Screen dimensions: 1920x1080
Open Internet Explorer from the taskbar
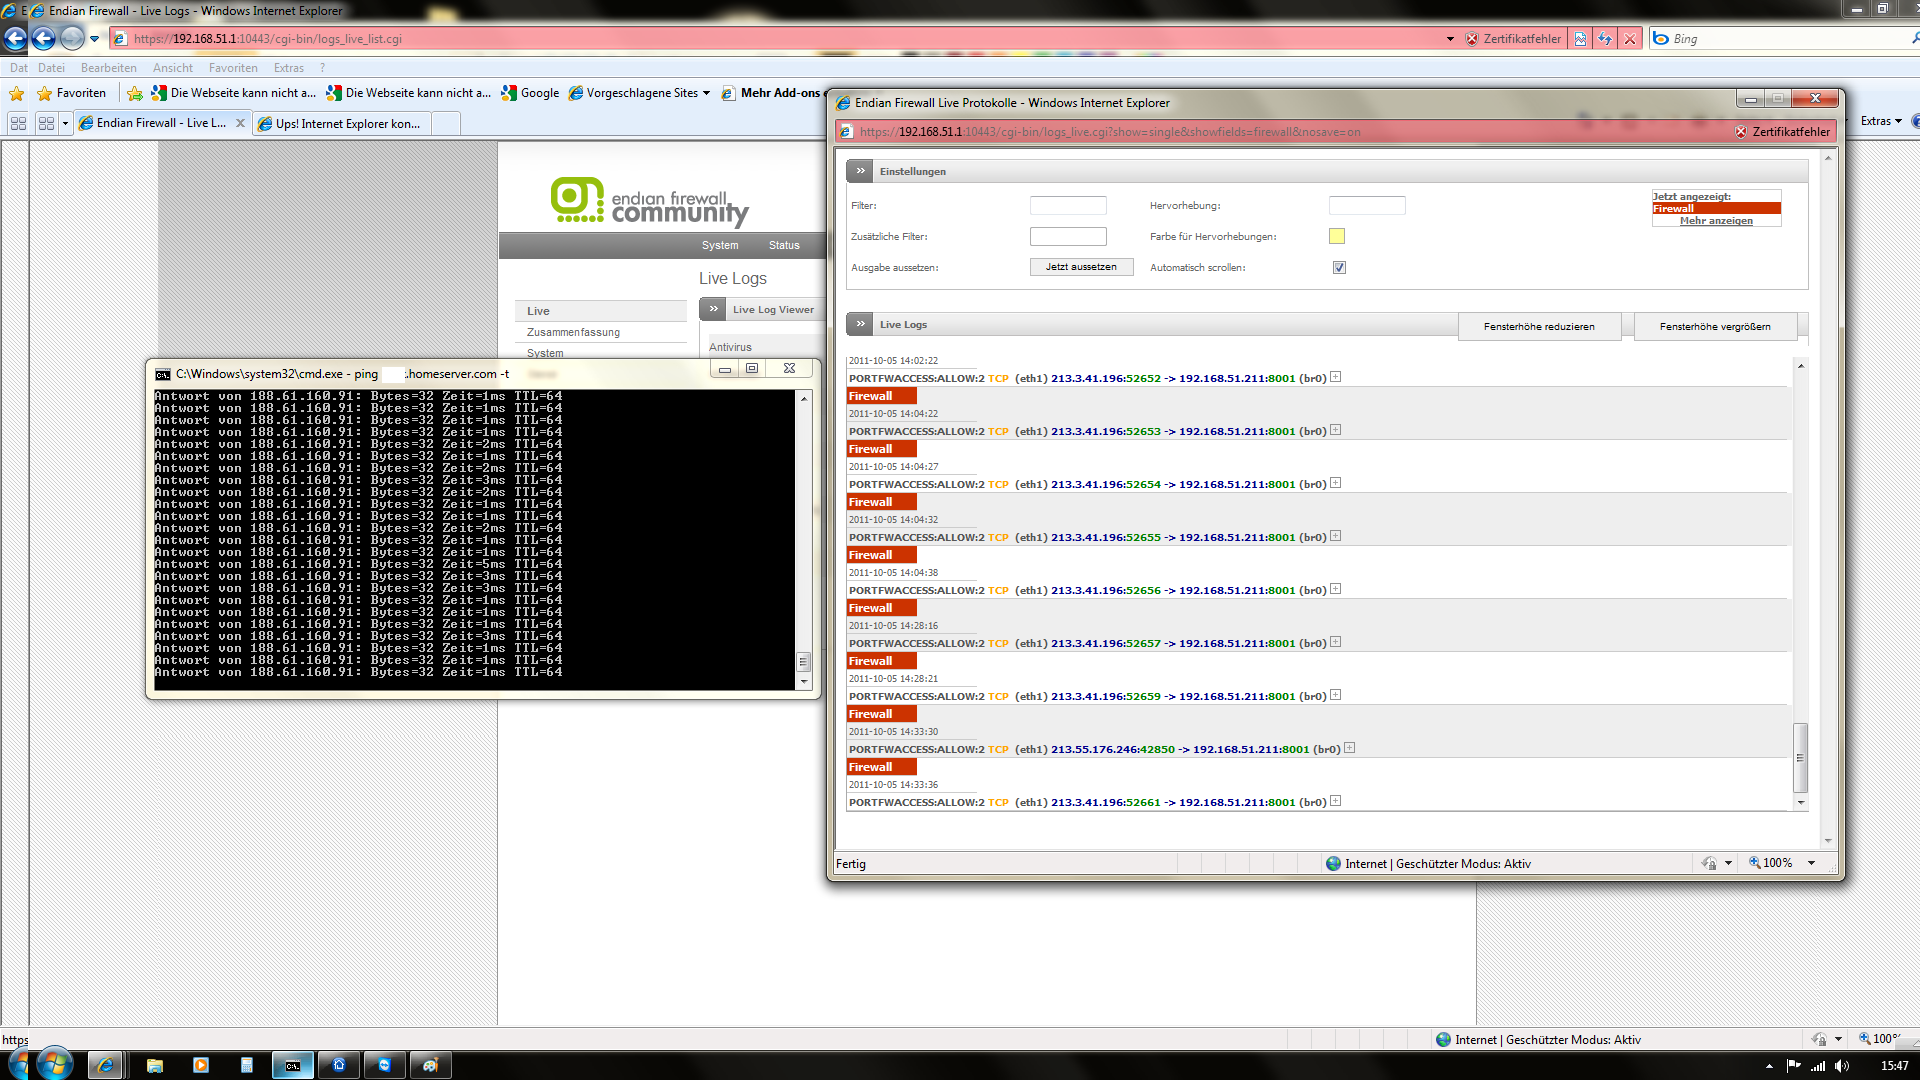105,1065
